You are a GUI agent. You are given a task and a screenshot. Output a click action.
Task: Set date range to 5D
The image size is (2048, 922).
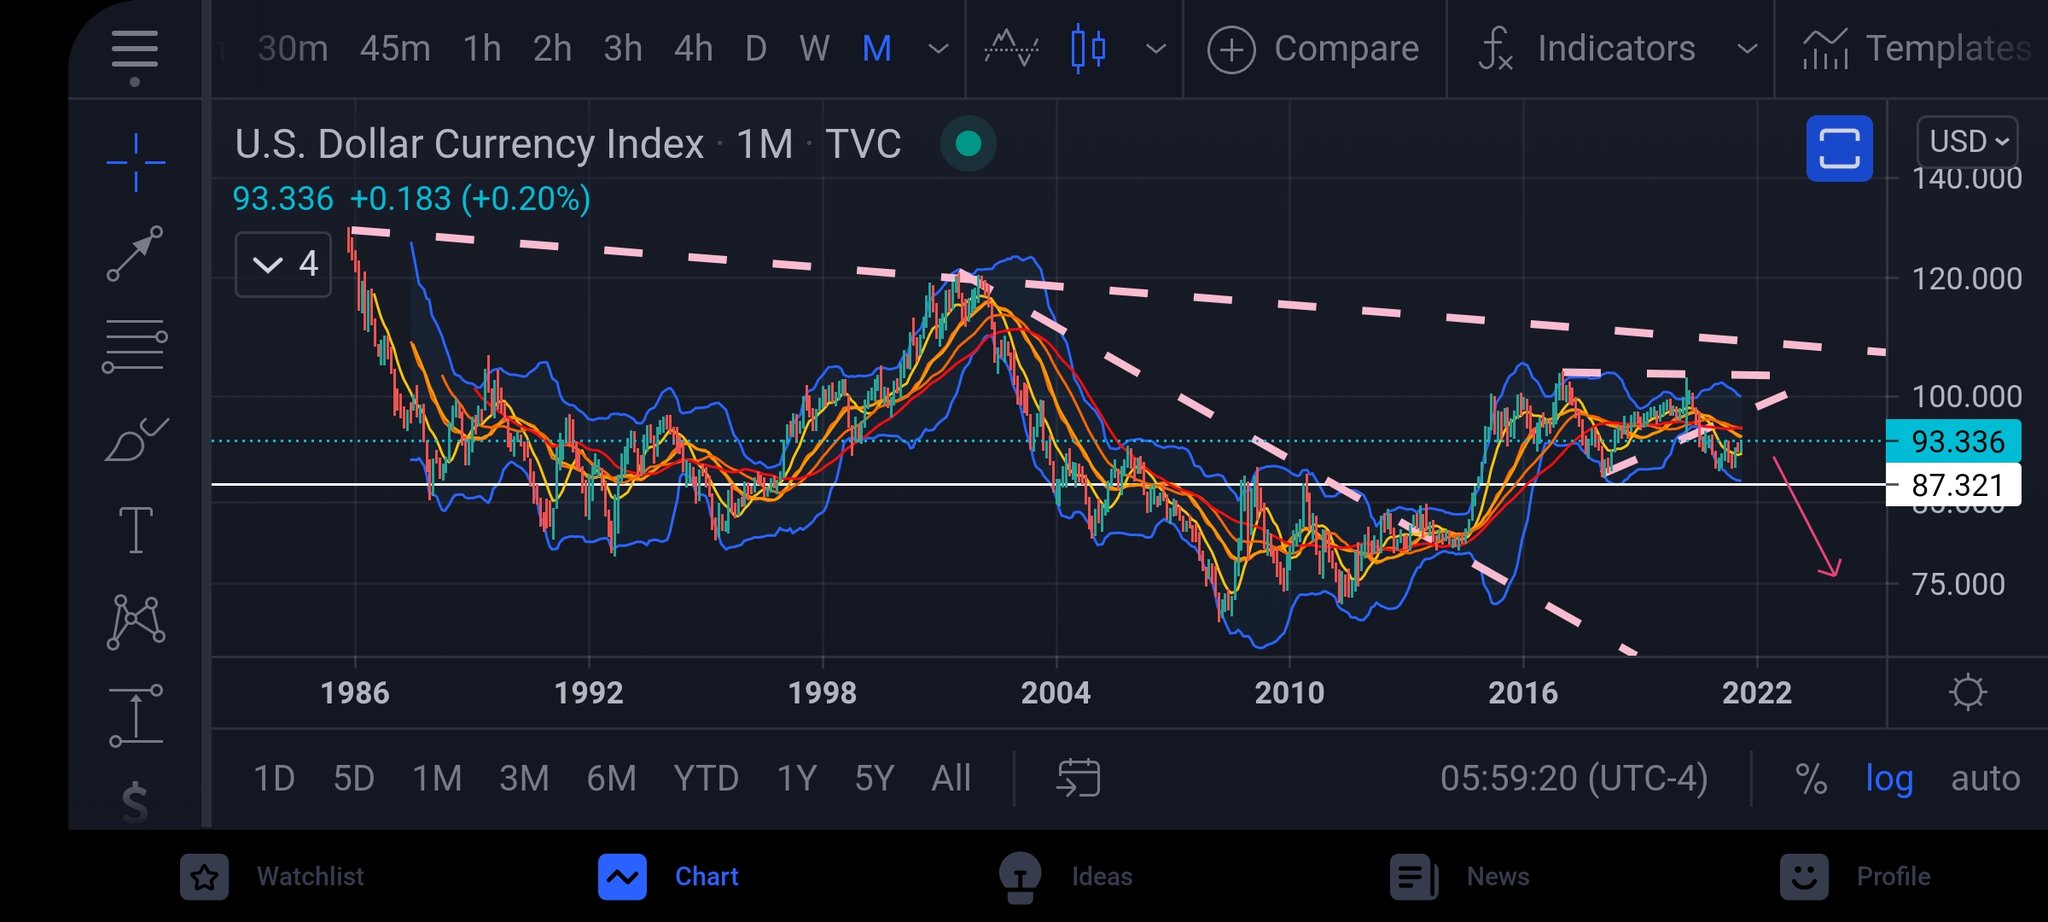[354, 778]
